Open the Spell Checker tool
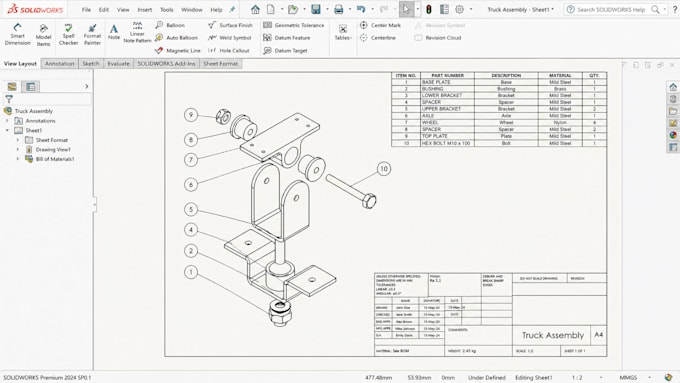The width and height of the screenshot is (680, 383). (69, 34)
